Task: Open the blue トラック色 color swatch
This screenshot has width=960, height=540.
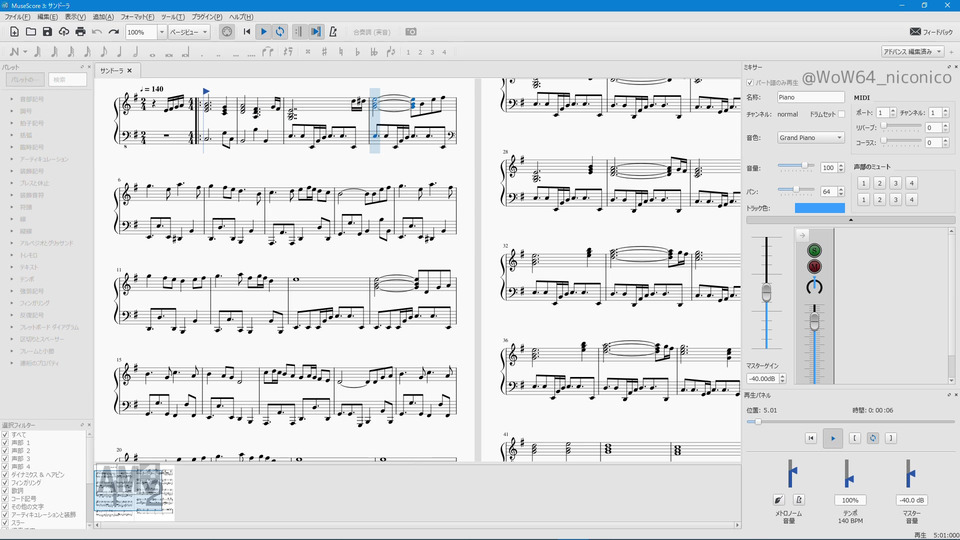Action: coord(820,208)
